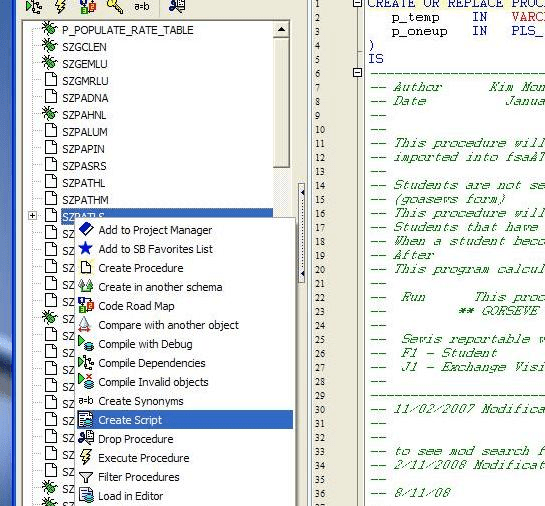Image resolution: width=545 pixels, height=506 pixels.
Task: Click the lightning bolt execute toolbar icon
Action: 61,6
